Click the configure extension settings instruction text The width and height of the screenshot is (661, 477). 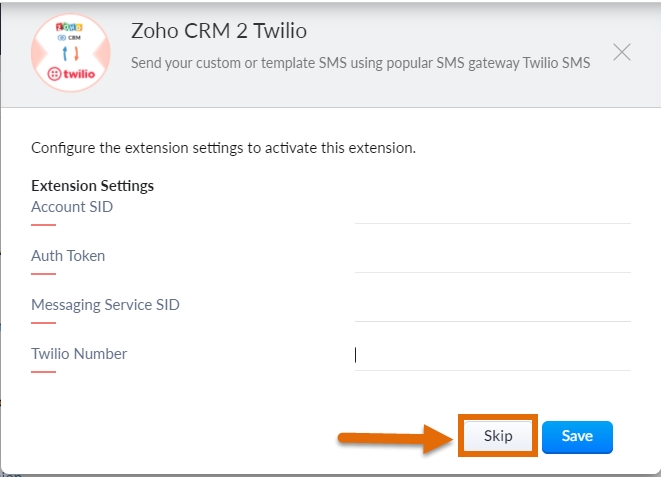point(223,148)
